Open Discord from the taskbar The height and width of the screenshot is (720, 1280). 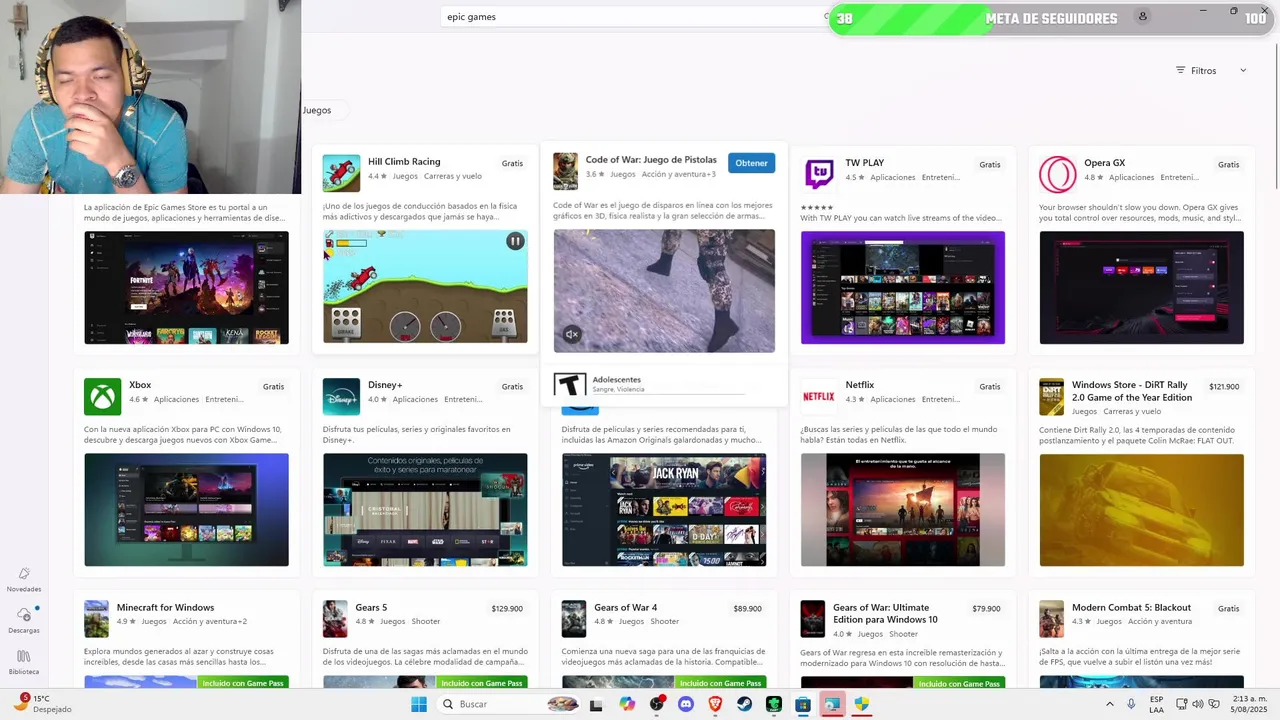pyautogui.click(x=686, y=704)
